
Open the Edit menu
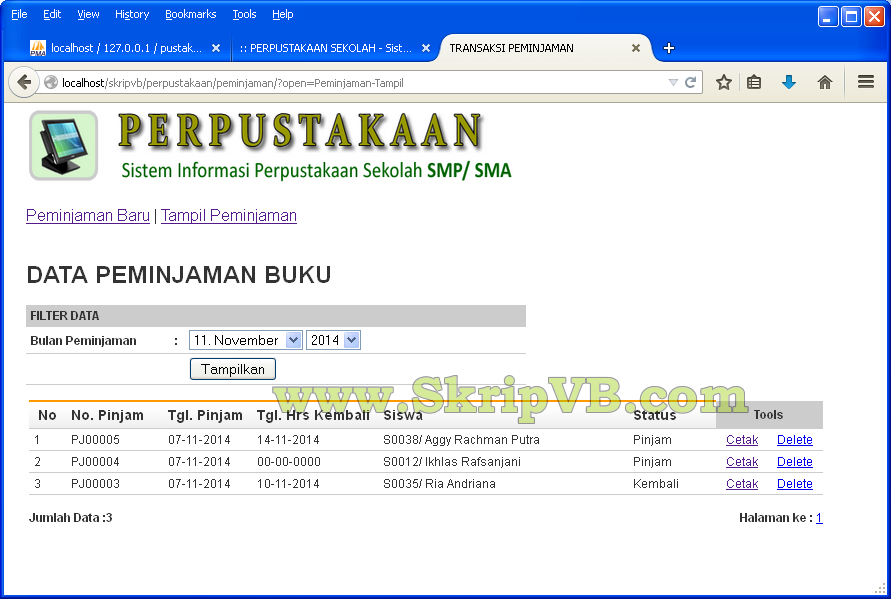(x=52, y=14)
